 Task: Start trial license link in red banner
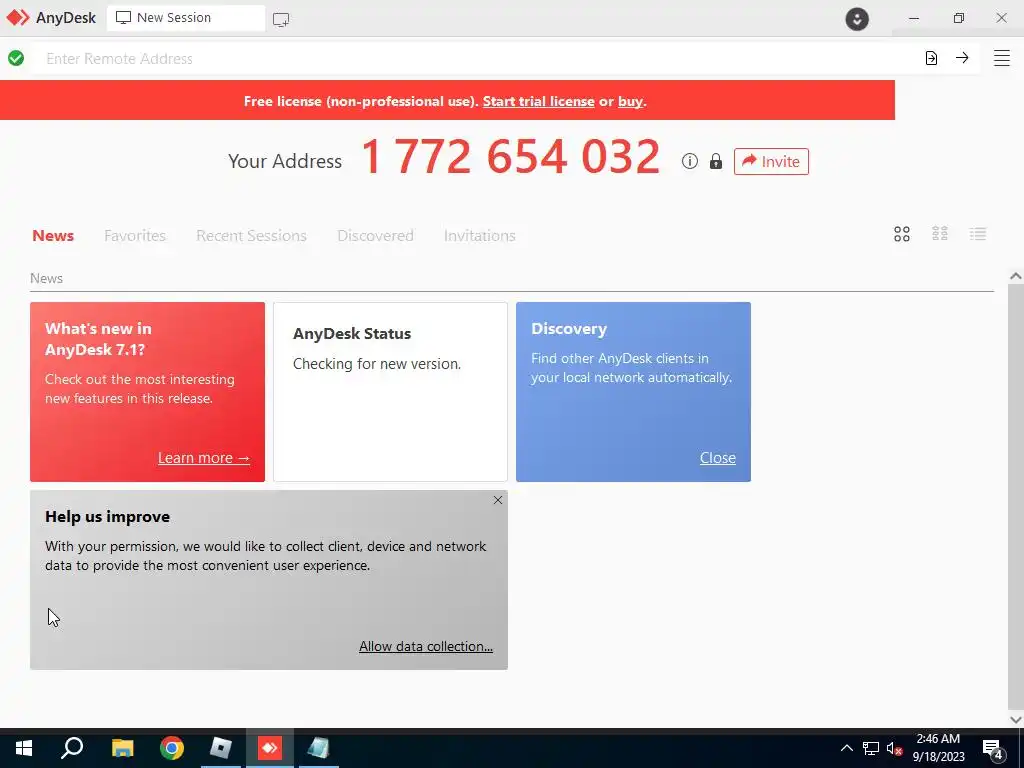click(538, 101)
